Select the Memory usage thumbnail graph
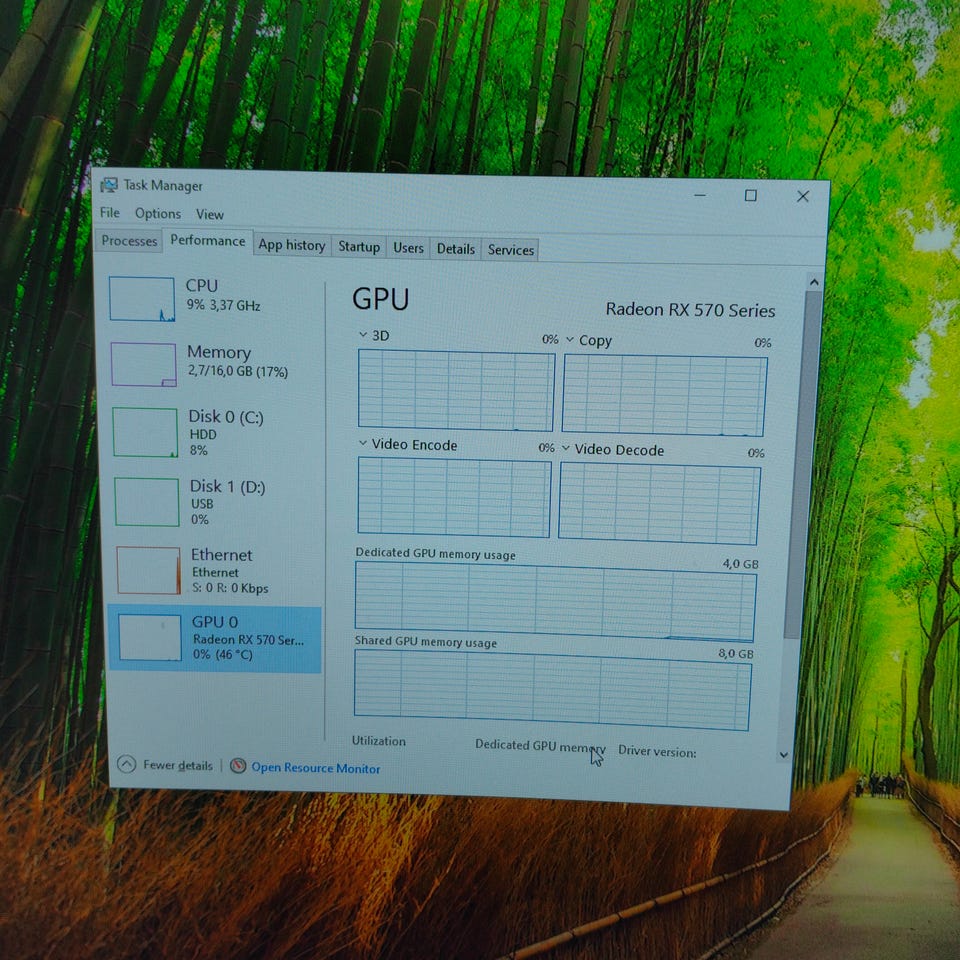This screenshot has height=960, width=960. (144, 364)
